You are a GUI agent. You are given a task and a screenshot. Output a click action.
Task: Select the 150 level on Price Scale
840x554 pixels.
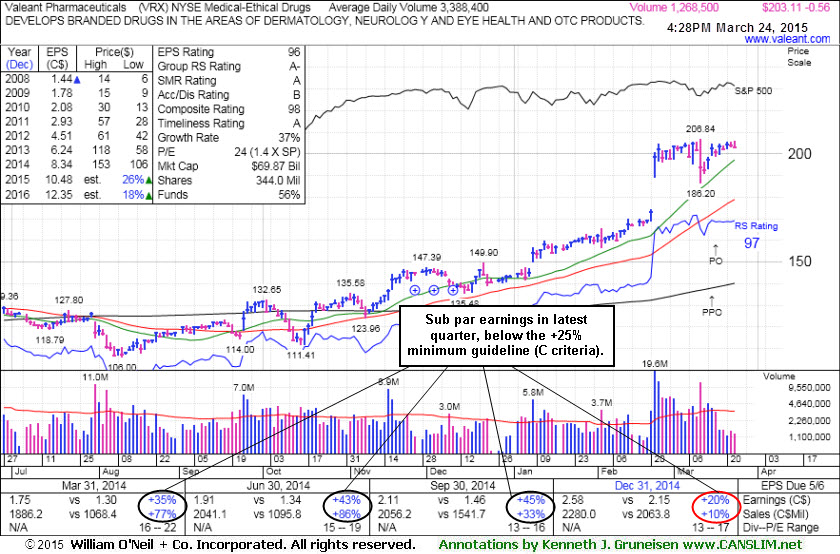coord(799,261)
